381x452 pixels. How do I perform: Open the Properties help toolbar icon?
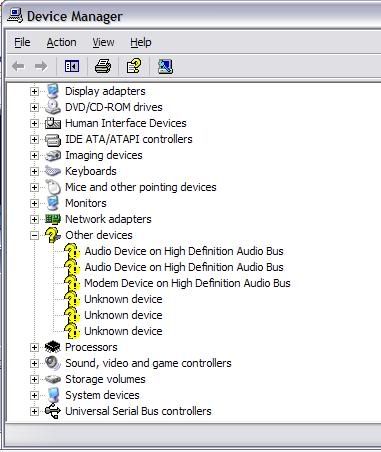tap(134, 66)
